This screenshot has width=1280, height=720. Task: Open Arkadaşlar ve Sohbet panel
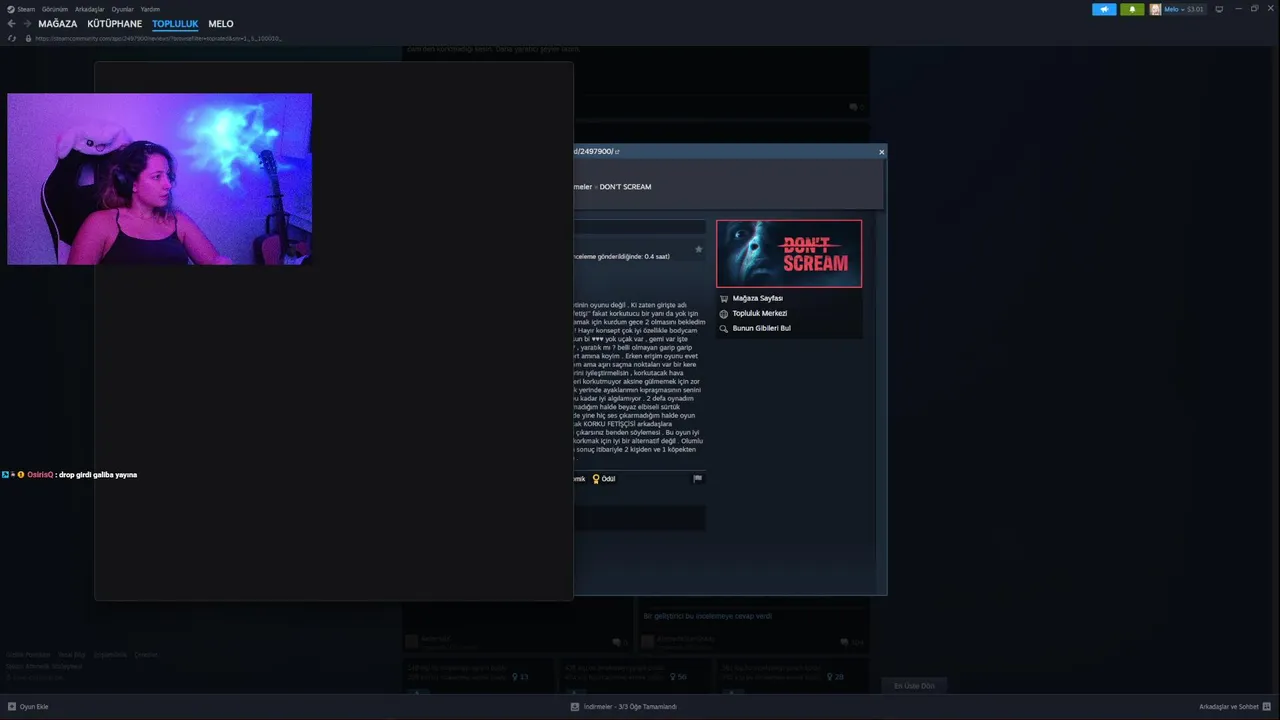pyautogui.click(x=1229, y=707)
